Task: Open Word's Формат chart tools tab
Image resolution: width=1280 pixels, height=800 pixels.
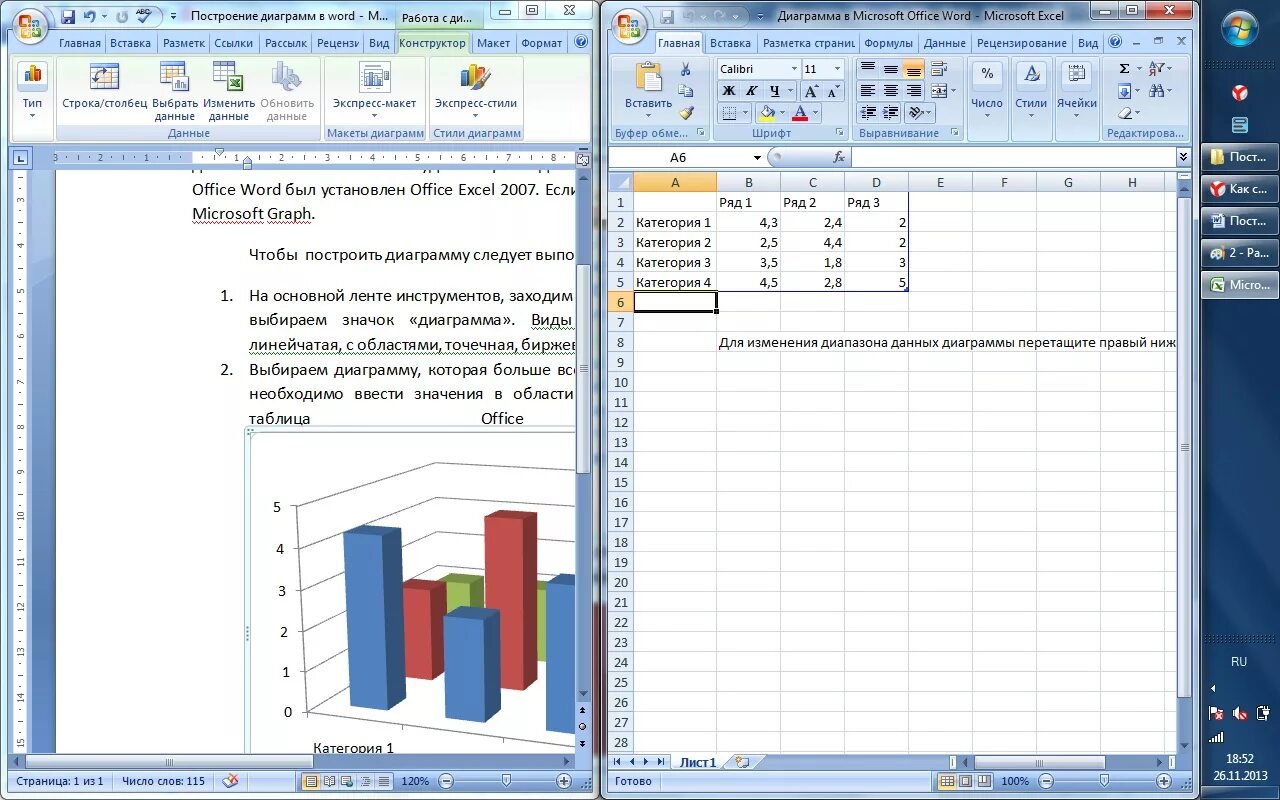Action: click(x=542, y=43)
